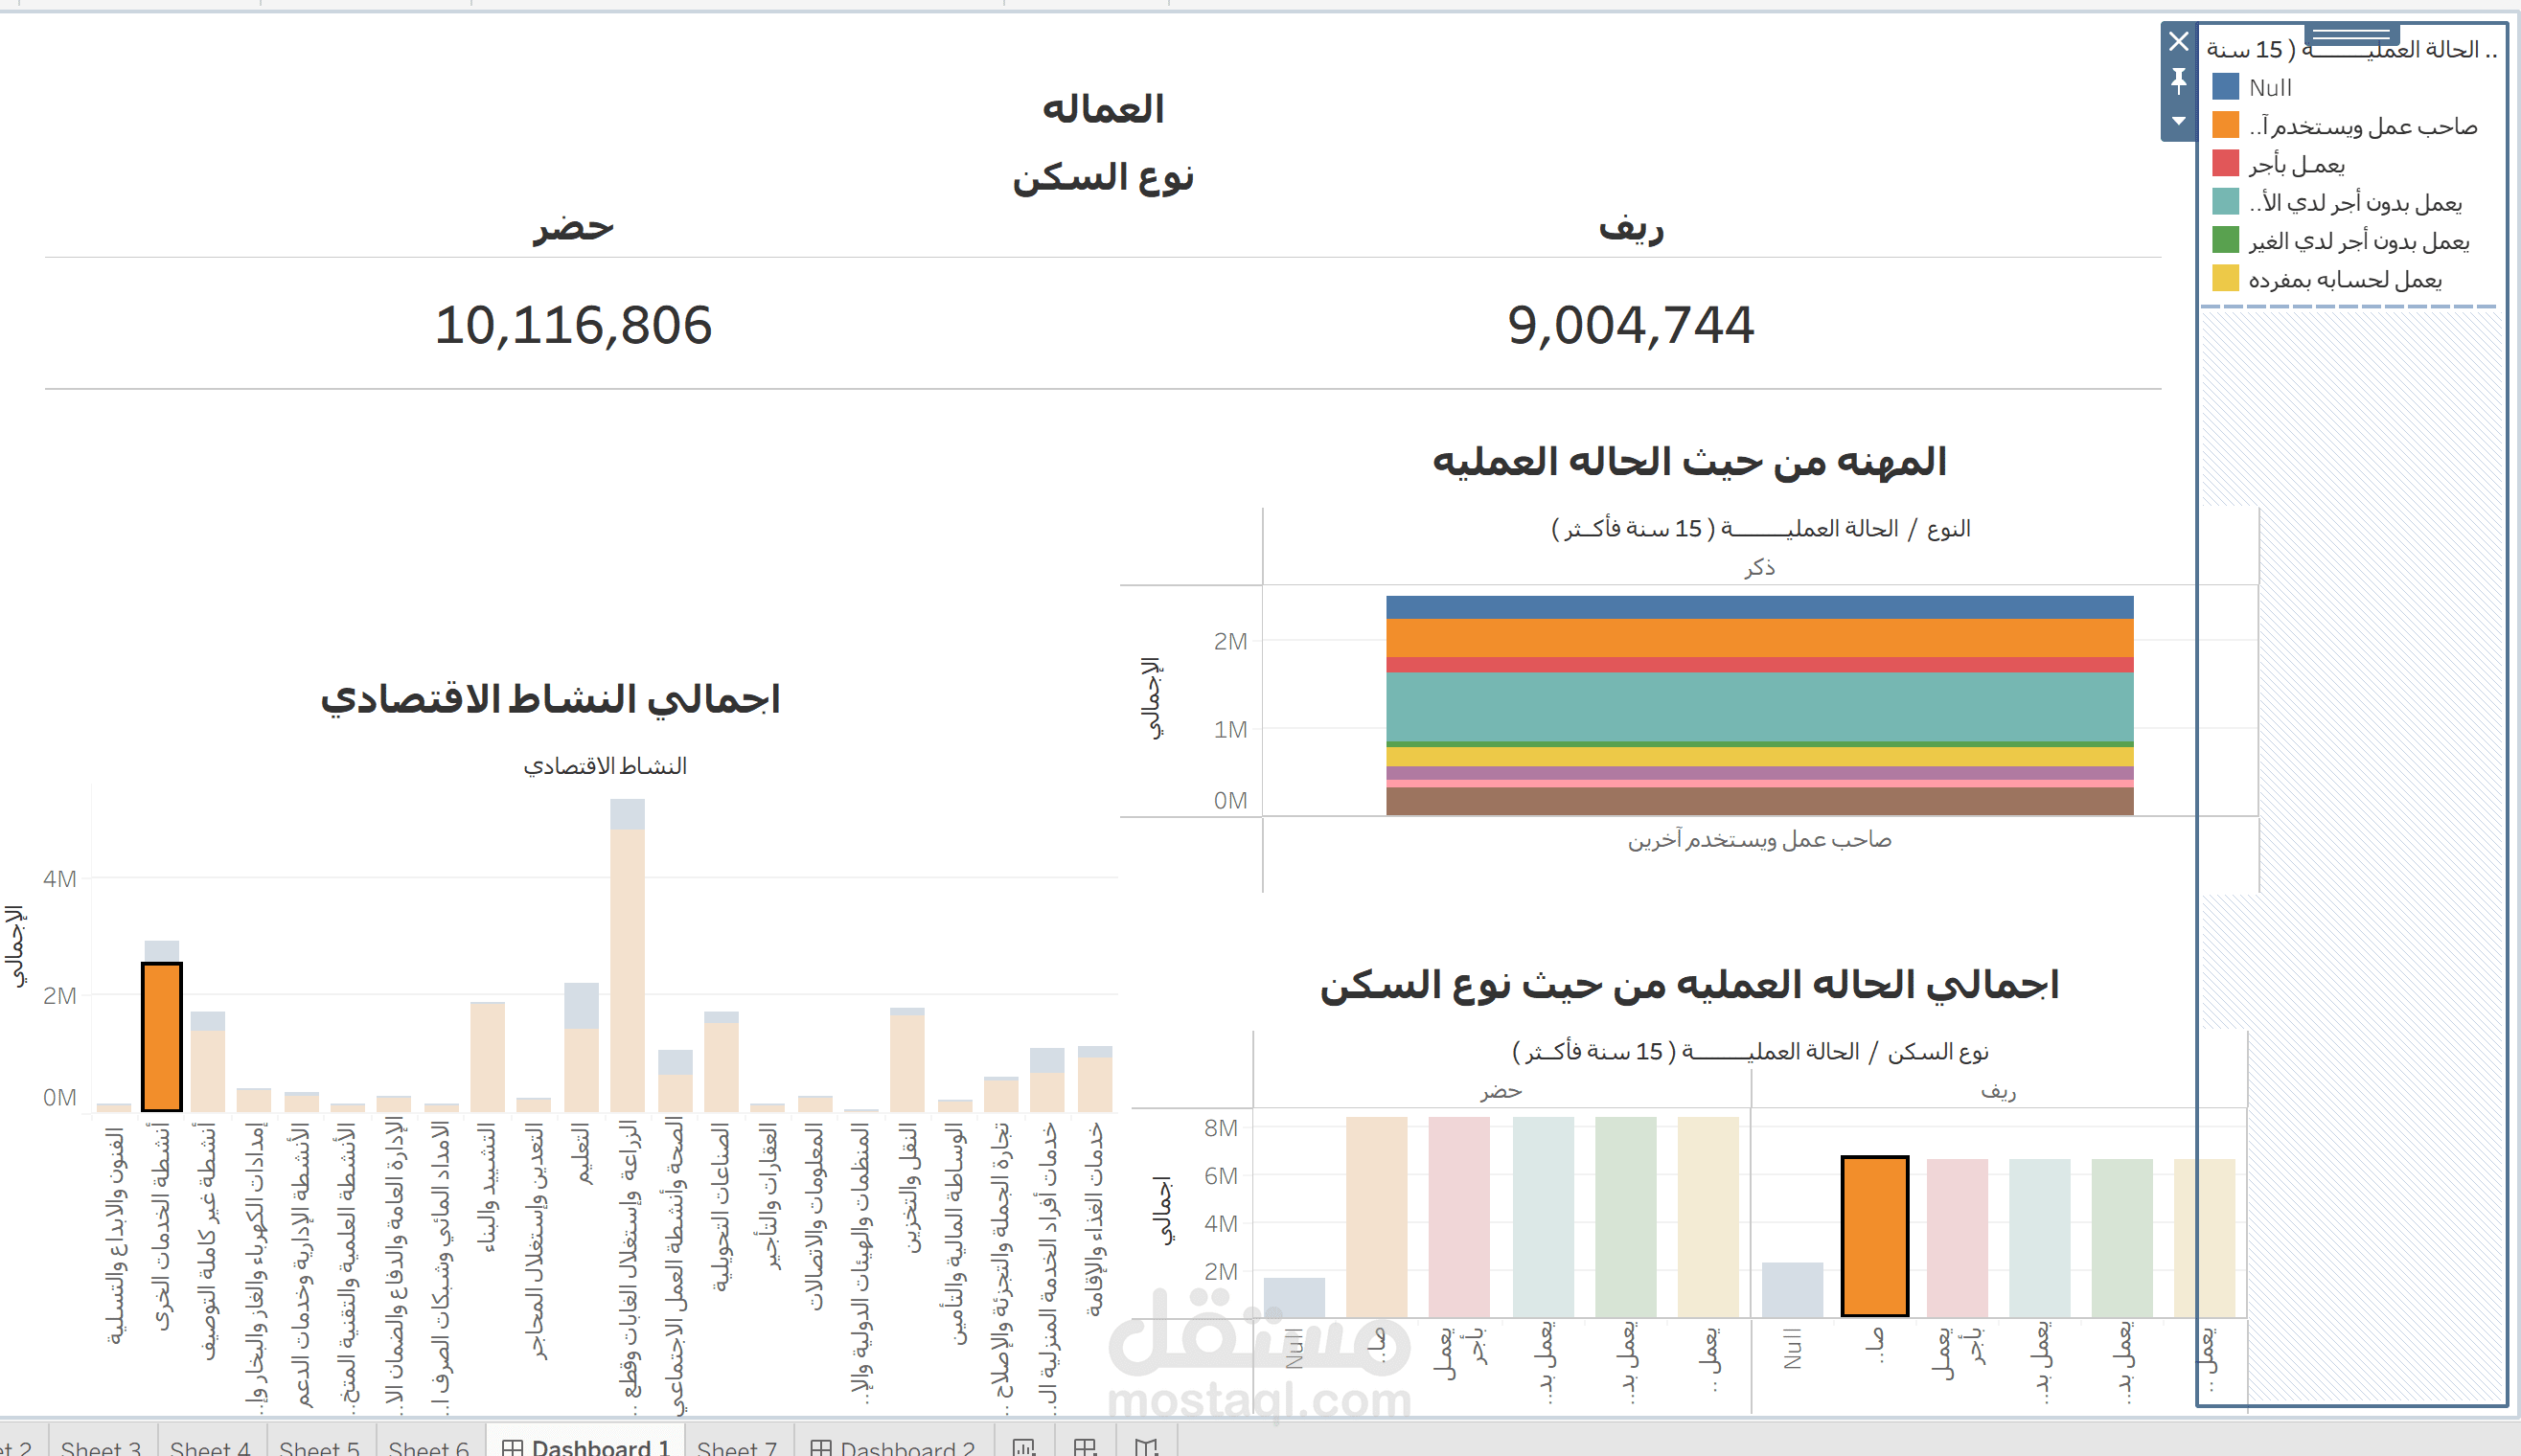The width and height of the screenshot is (2521, 1456).
Task: Switch to the Sheet 4 tab
Action: 210,1448
